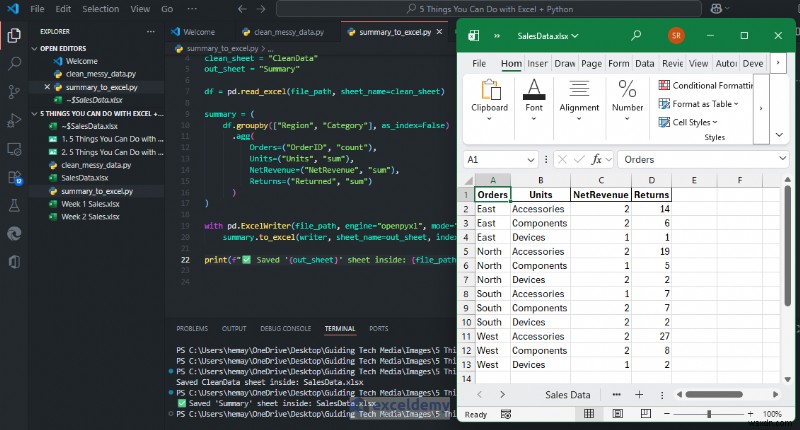Viewport: 800px width, 430px height.
Task: Open Source Control view in activity bar
Action: tap(14, 92)
